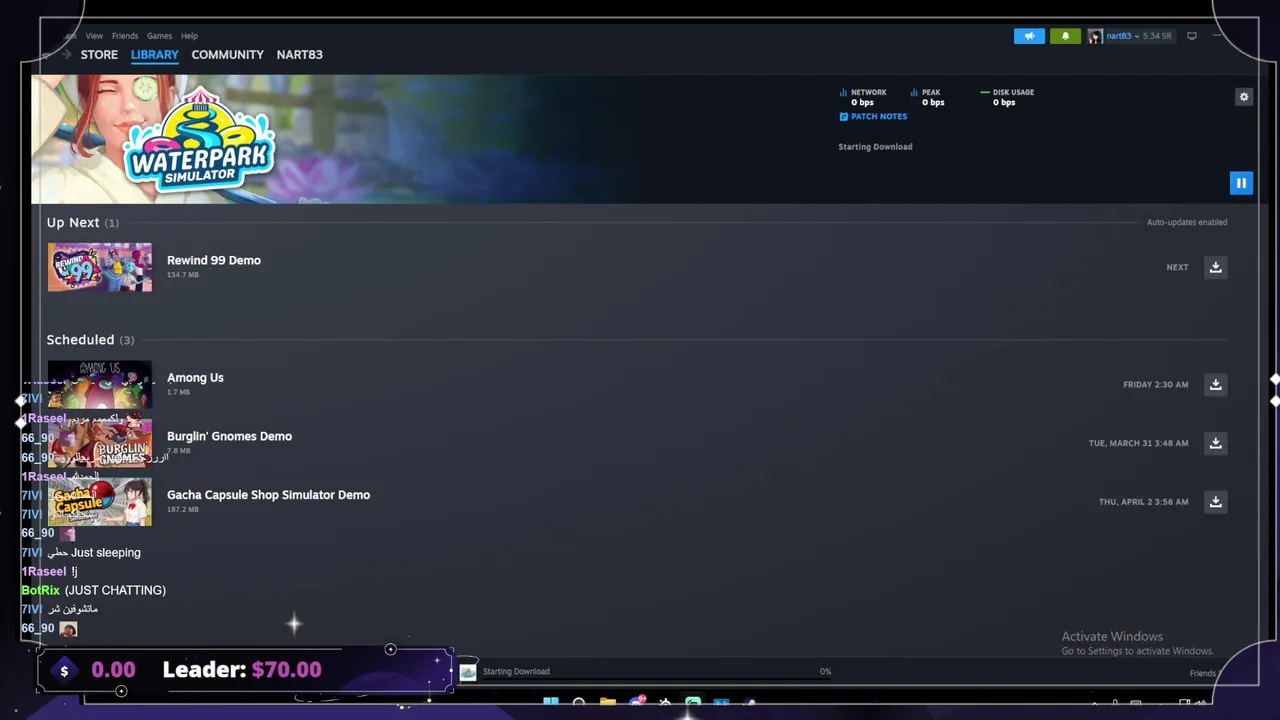Open the Friends chat button
Viewport: 1280px width, 720px height.
click(x=1203, y=673)
